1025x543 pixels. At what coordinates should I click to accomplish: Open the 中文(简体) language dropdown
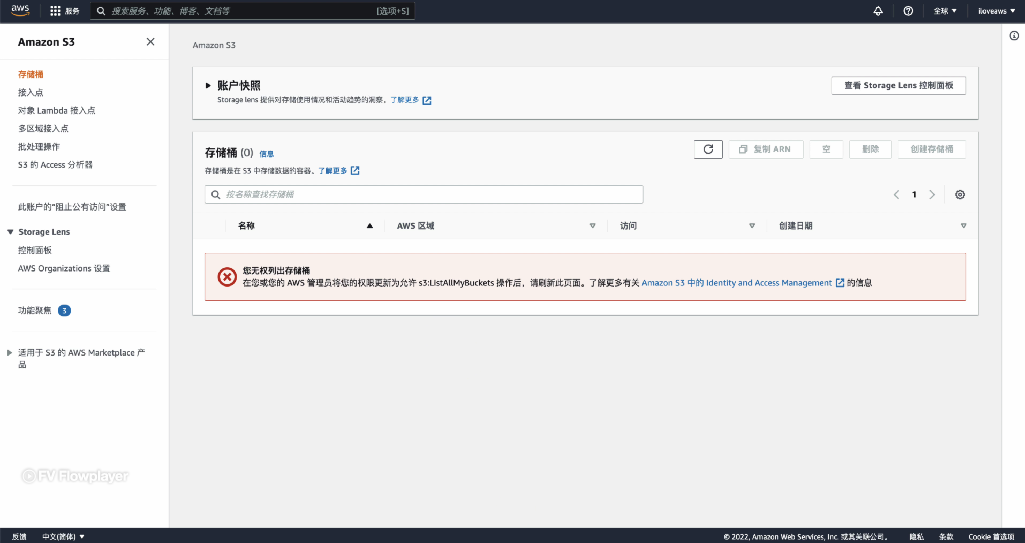(x=63, y=536)
